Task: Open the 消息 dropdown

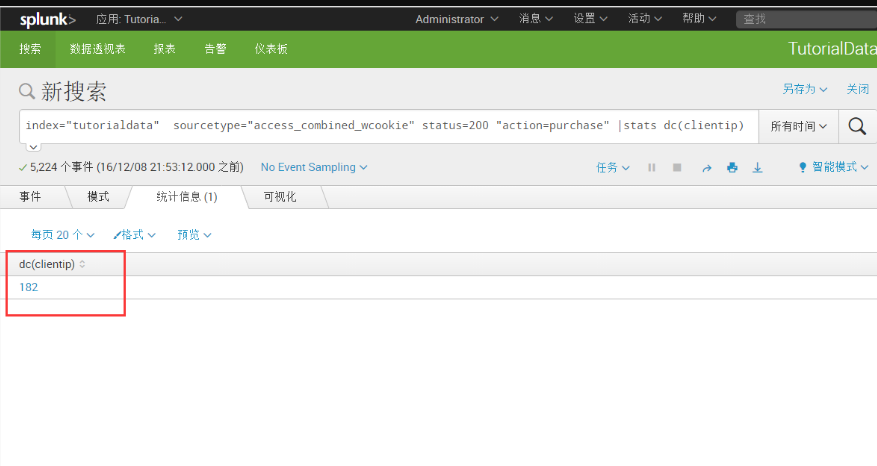Action: coord(535,18)
